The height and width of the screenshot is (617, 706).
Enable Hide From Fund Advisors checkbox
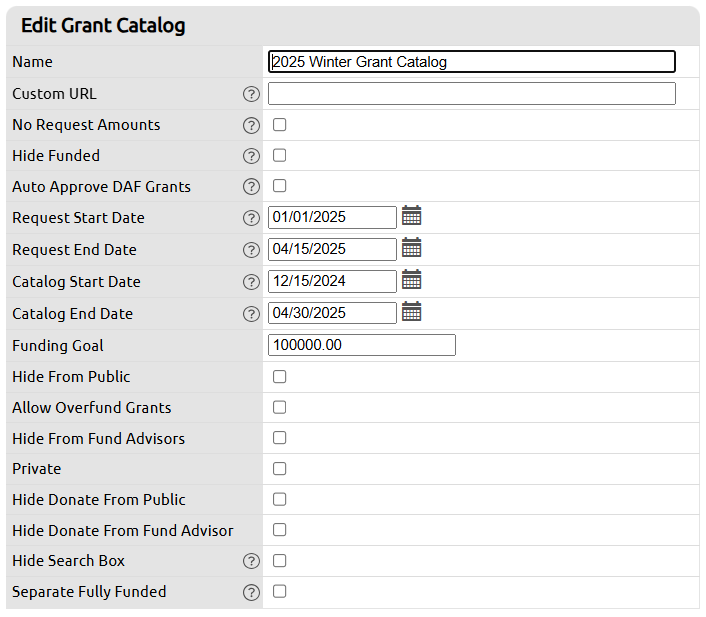click(280, 438)
